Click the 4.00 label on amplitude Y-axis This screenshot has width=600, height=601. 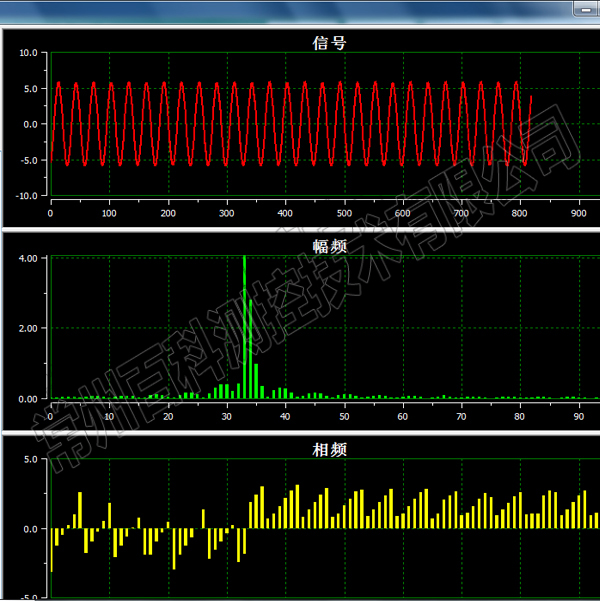tap(28, 258)
